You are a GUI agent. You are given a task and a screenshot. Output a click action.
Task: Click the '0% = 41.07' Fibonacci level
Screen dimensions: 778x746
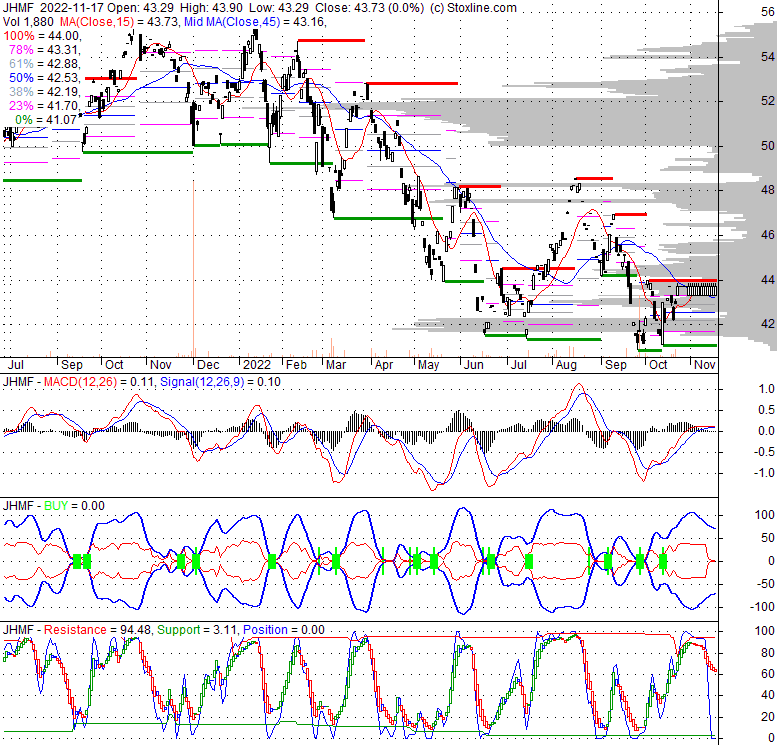pyautogui.click(x=46, y=120)
